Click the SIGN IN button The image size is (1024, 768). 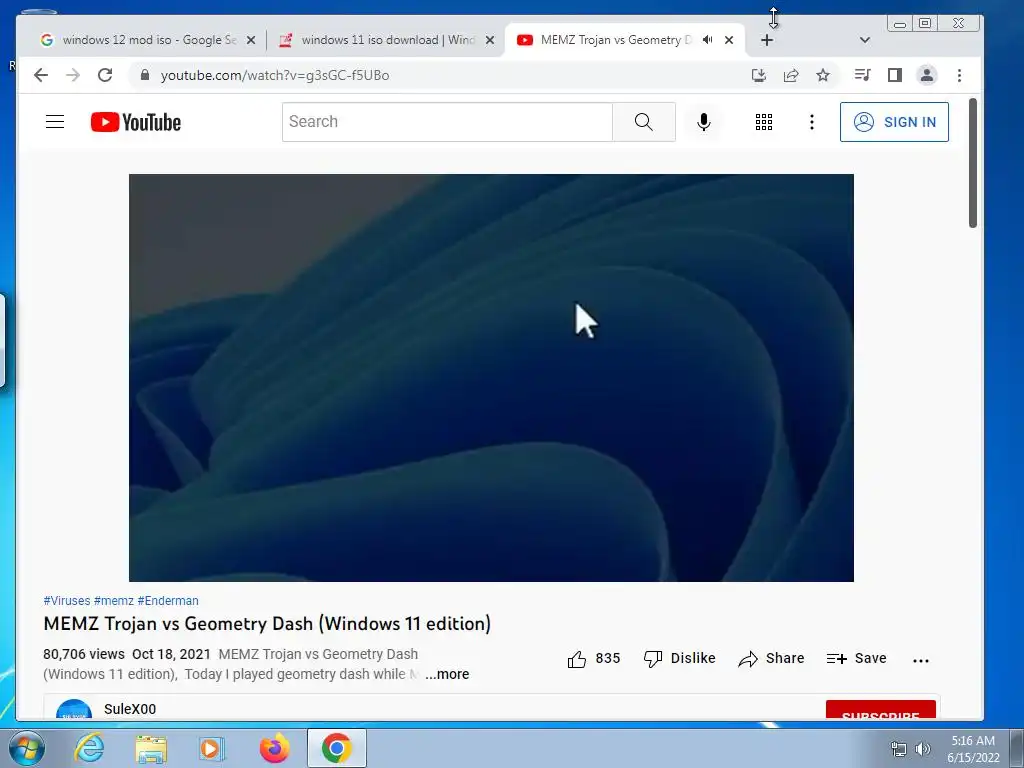(x=894, y=122)
